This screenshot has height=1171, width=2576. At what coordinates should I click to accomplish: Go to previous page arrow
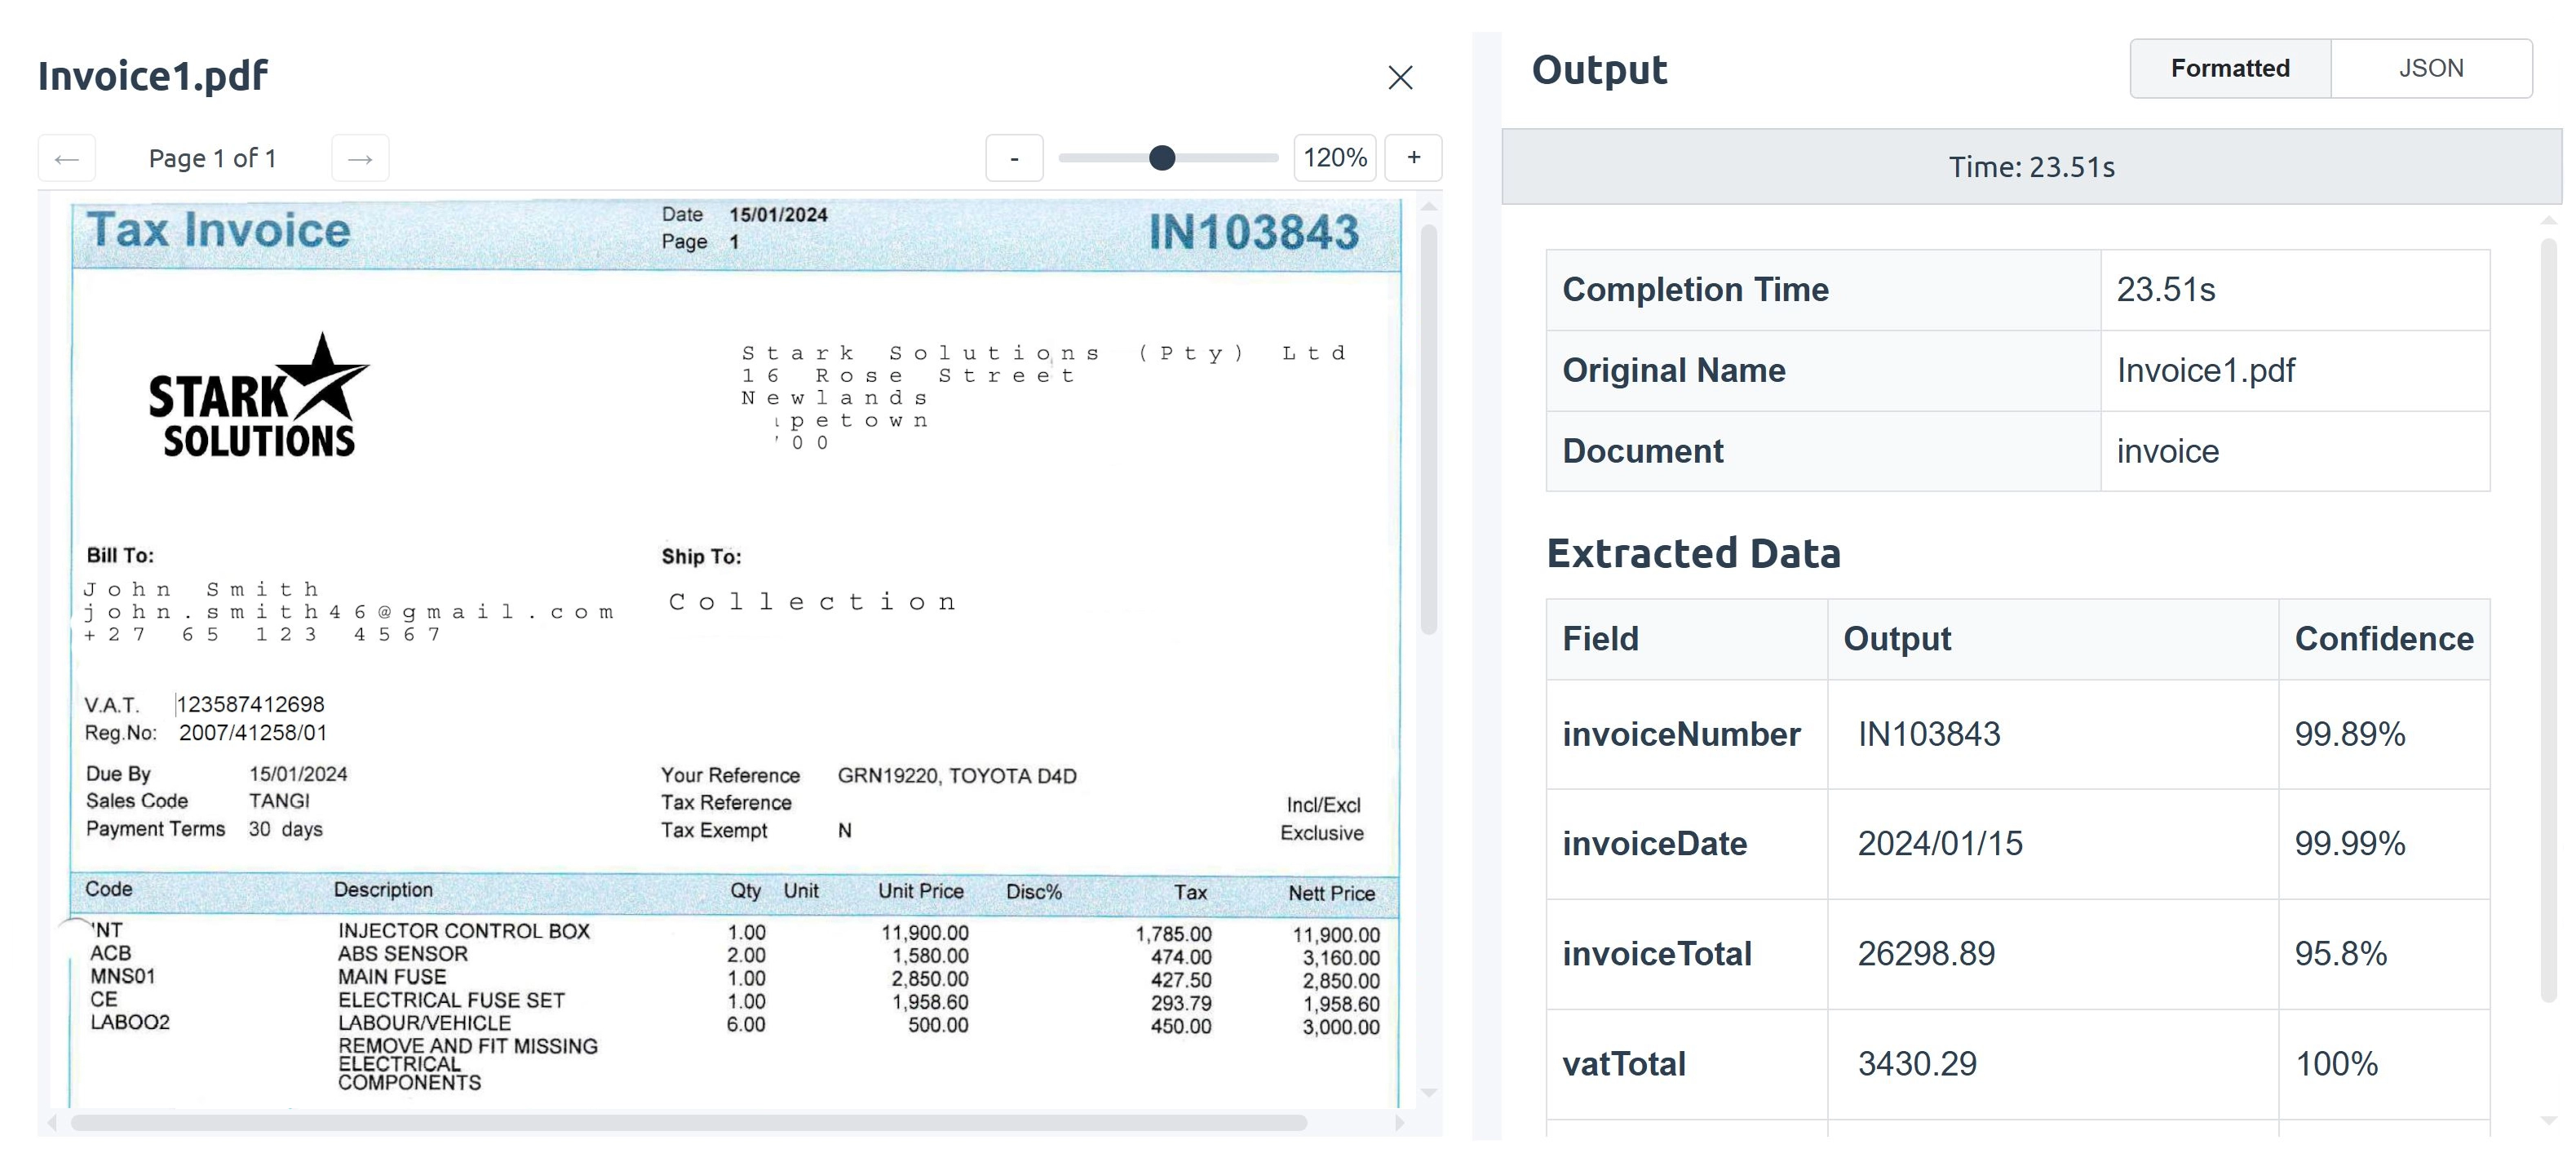point(67,158)
